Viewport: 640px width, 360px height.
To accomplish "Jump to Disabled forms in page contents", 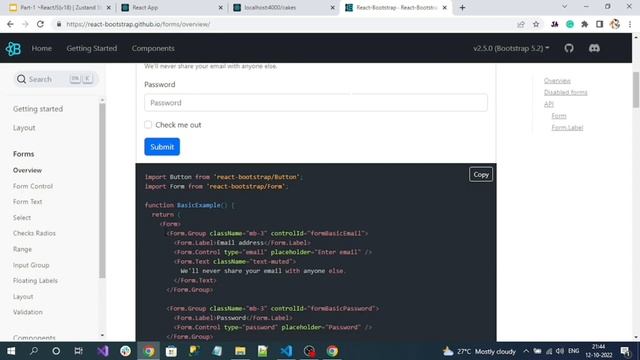I will tap(565, 92).
